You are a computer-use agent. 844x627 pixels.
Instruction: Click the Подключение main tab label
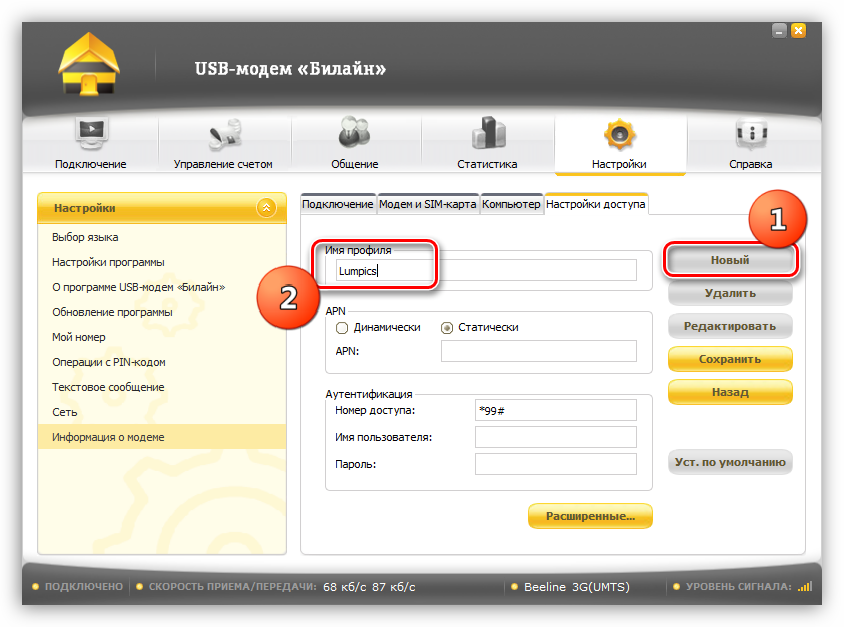90,164
